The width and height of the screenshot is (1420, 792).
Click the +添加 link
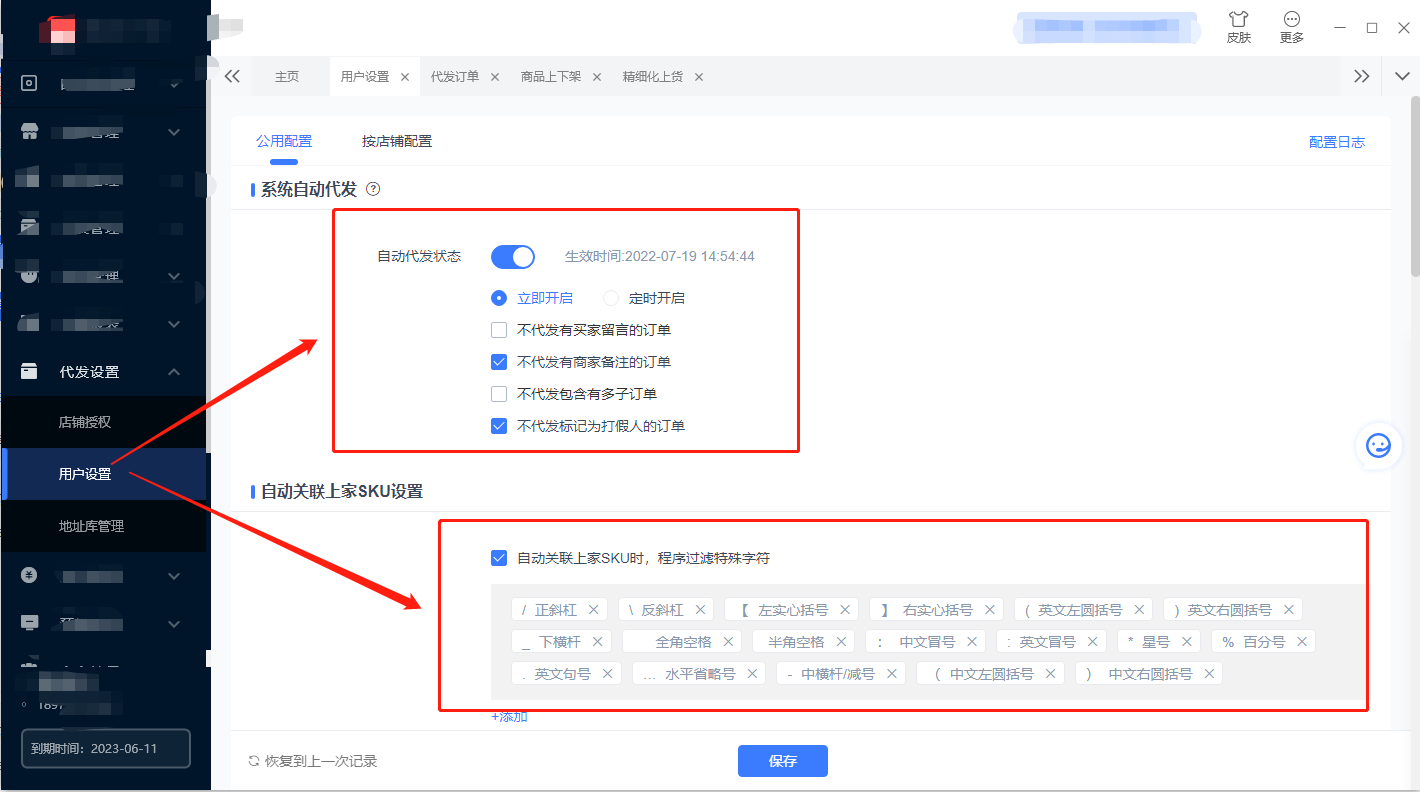tap(509, 716)
